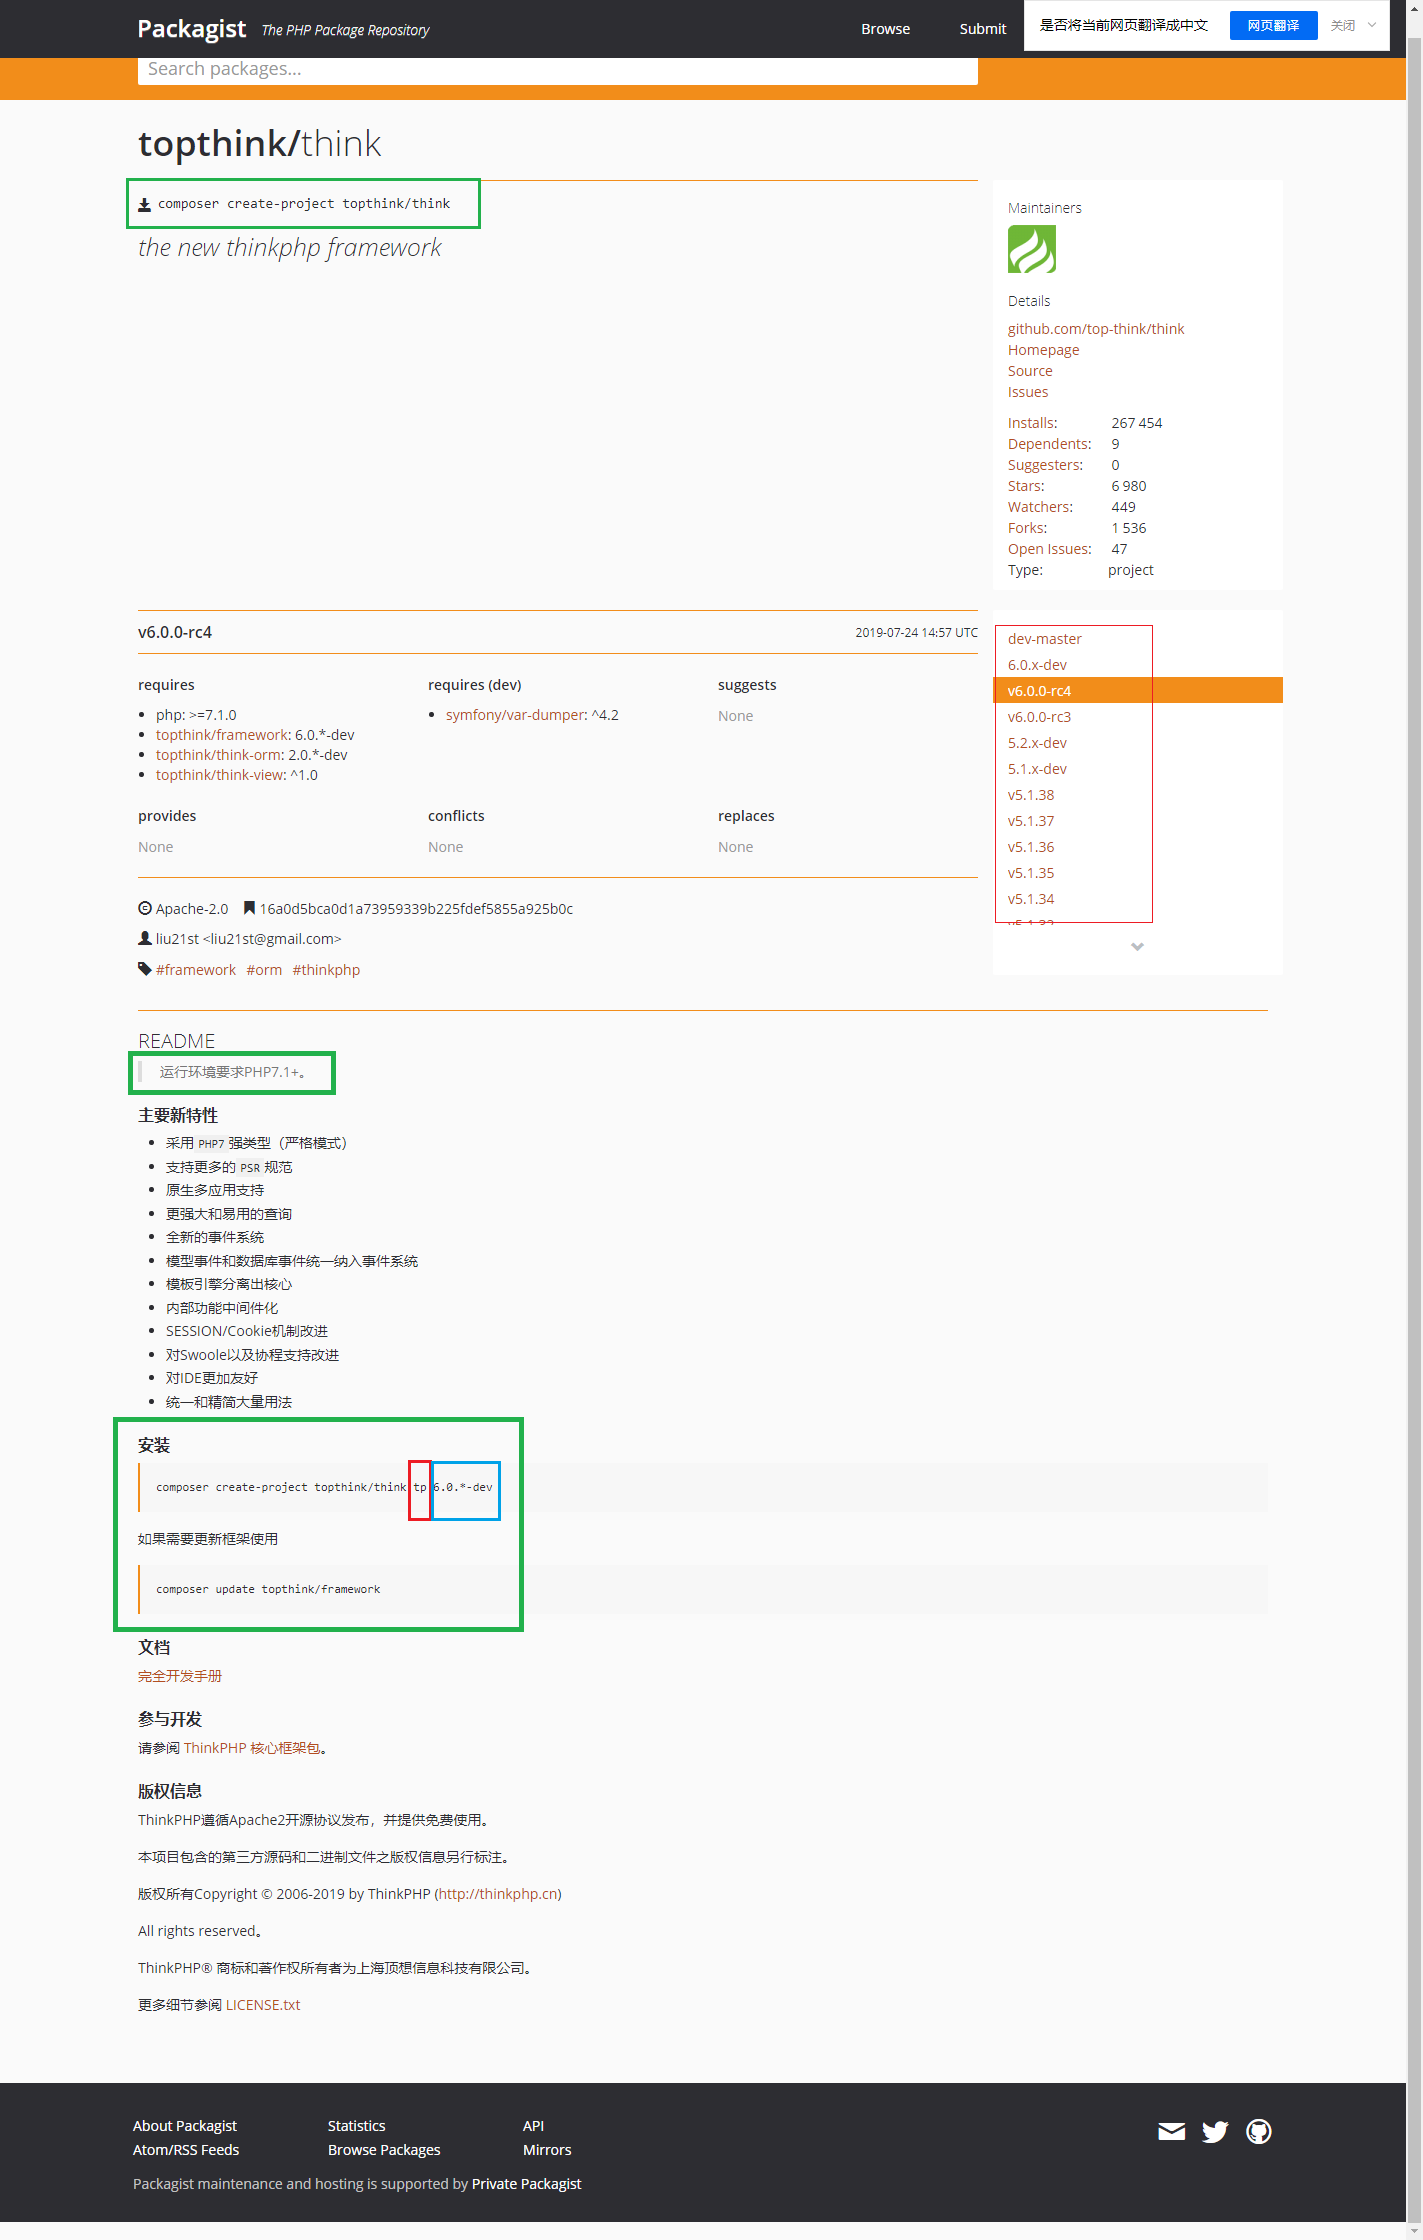The width and height of the screenshot is (1423, 2240).
Task: Open the translation bar dropdown arrow
Action: [x=1372, y=25]
